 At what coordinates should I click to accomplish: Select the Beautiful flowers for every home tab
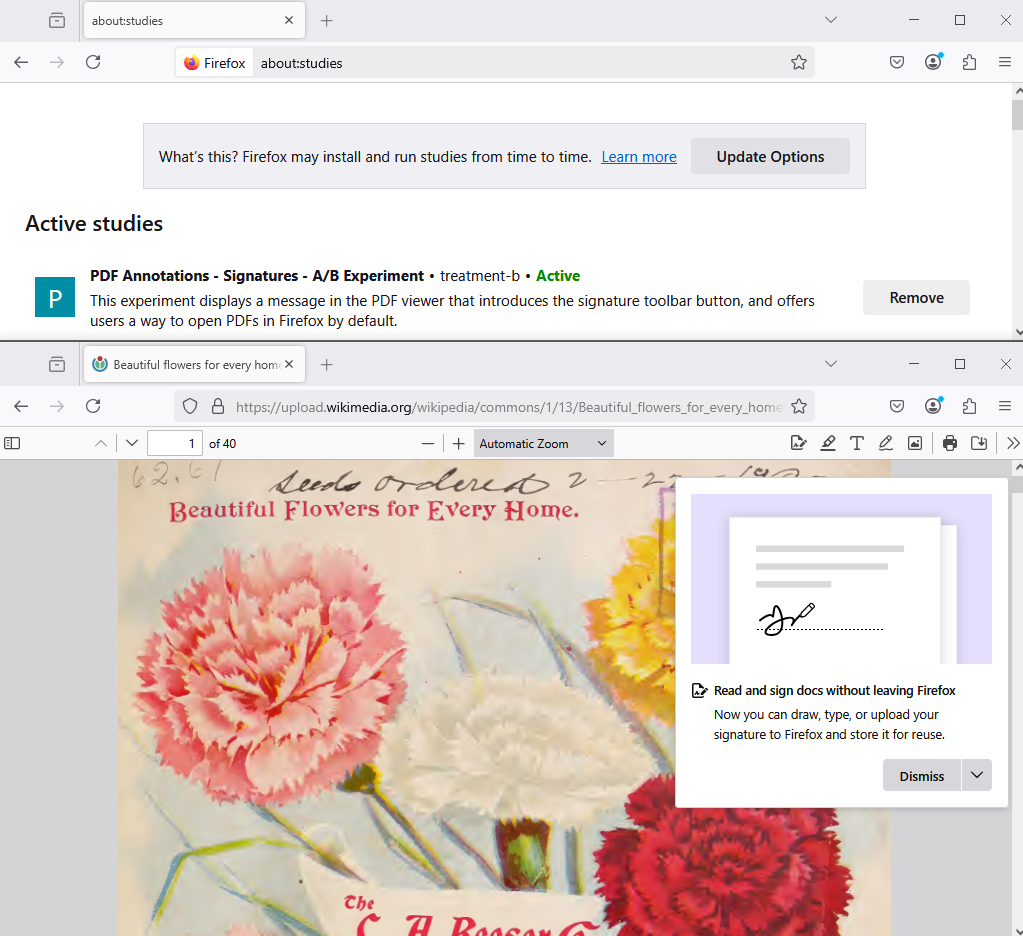194,365
